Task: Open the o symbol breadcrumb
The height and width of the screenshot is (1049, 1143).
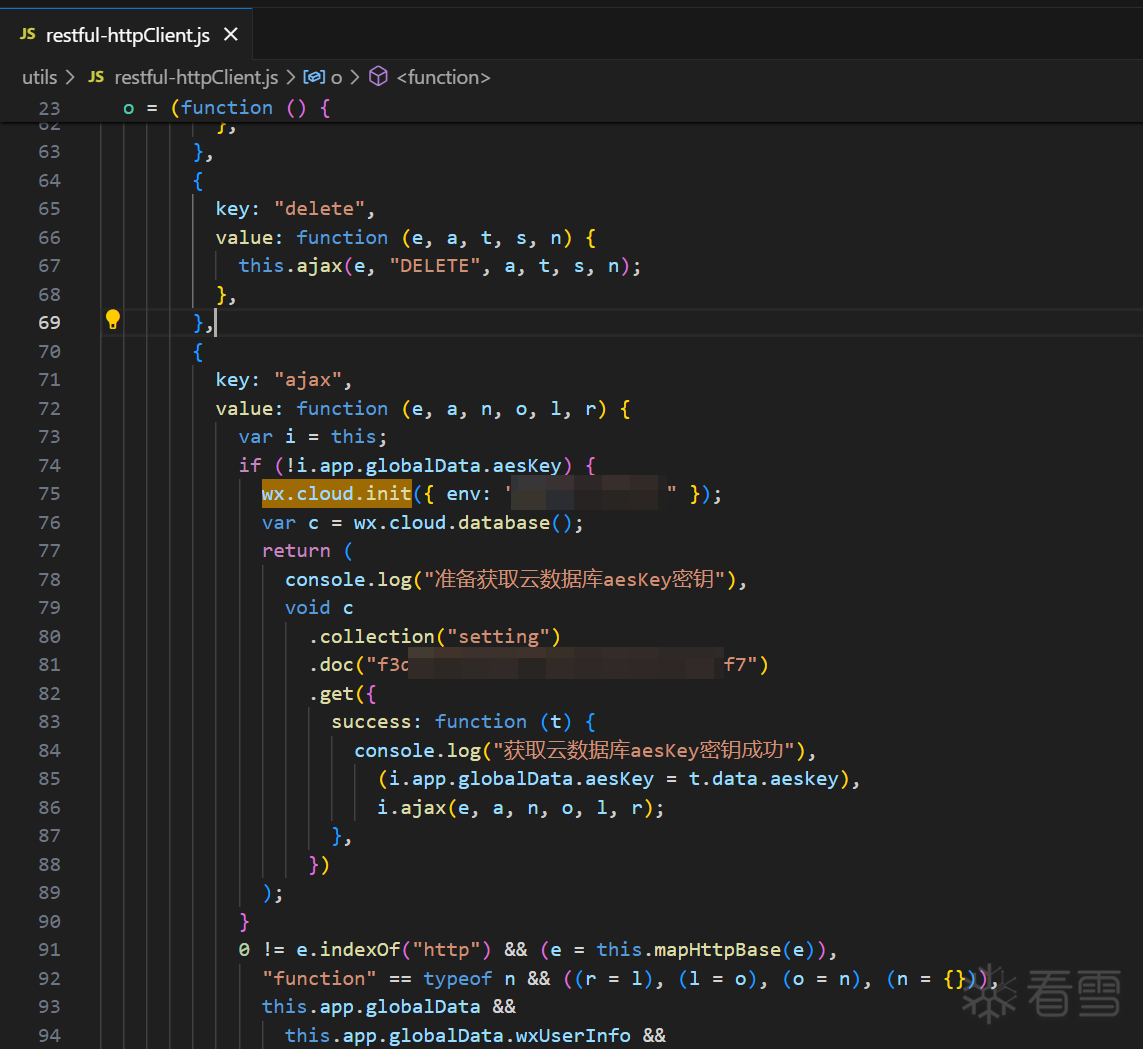Action: coord(337,77)
